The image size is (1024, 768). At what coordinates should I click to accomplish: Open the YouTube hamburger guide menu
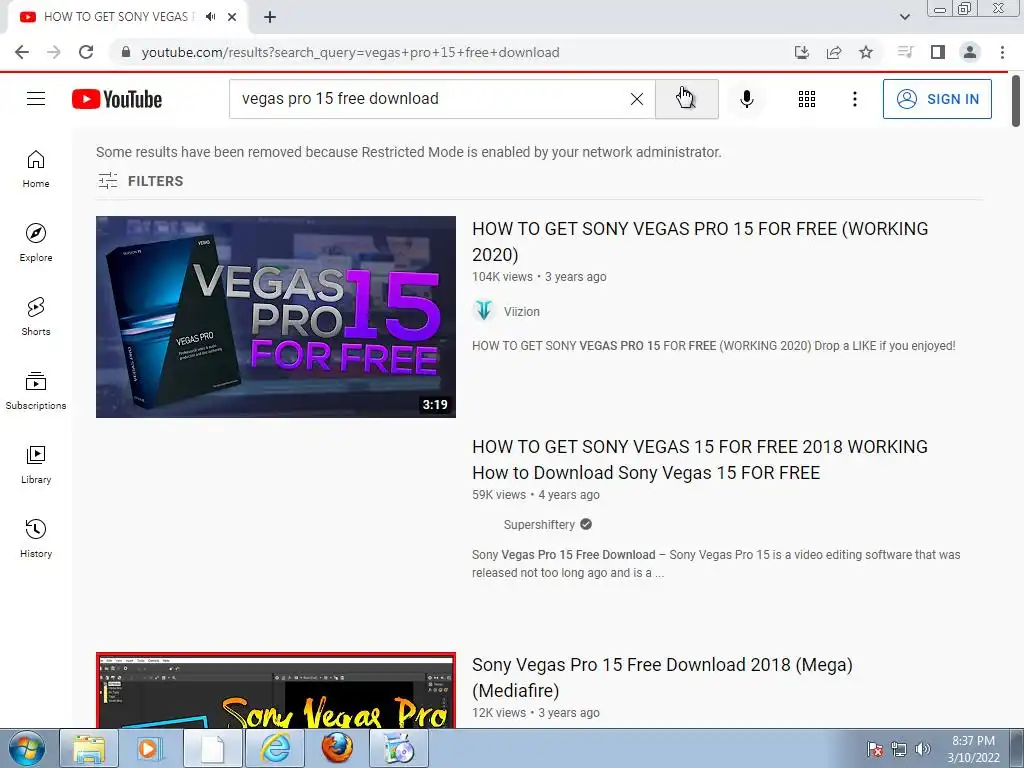pyautogui.click(x=36, y=99)
